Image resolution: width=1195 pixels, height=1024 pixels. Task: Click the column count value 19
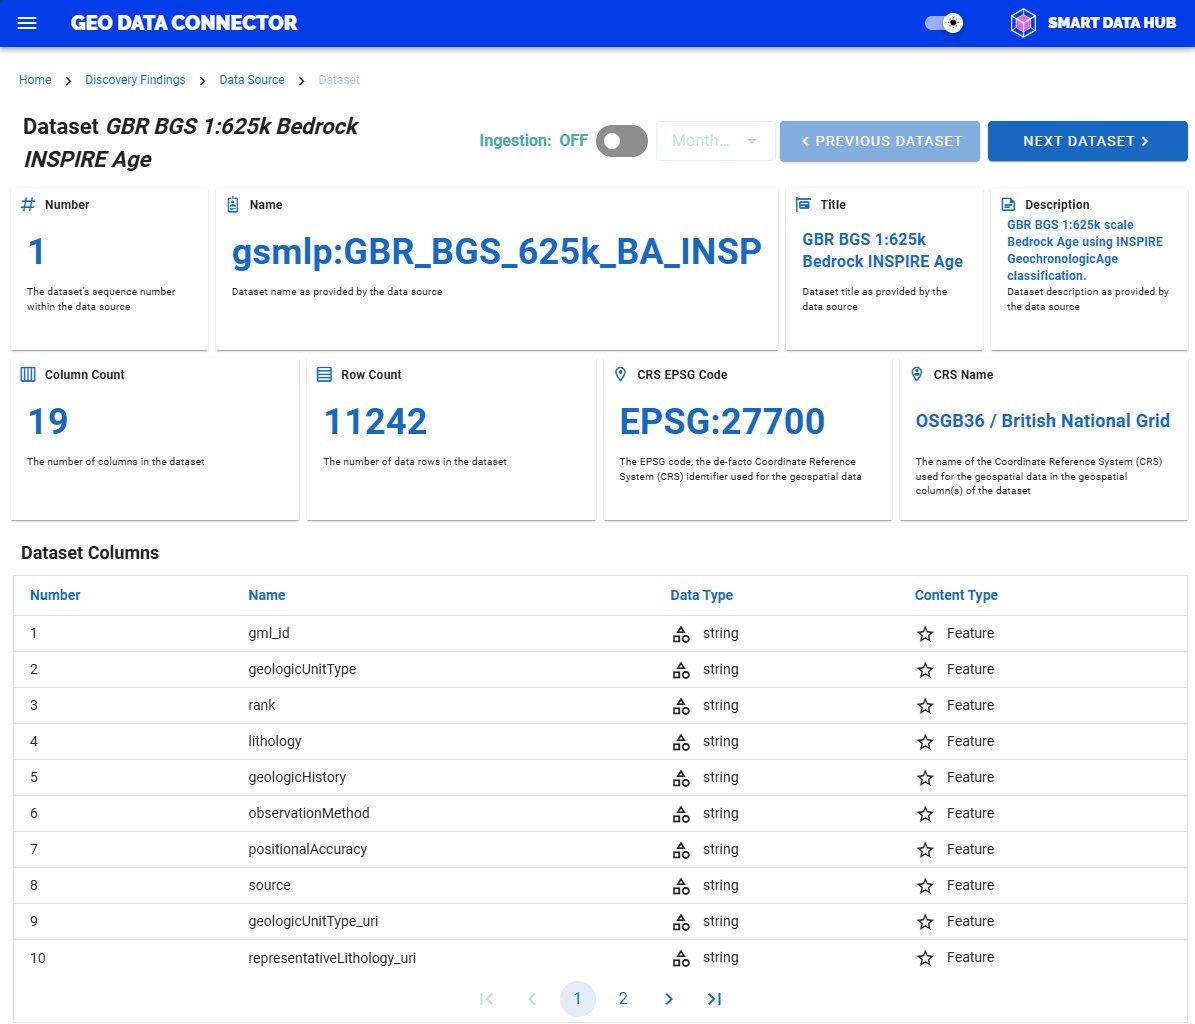coord(47,421)
